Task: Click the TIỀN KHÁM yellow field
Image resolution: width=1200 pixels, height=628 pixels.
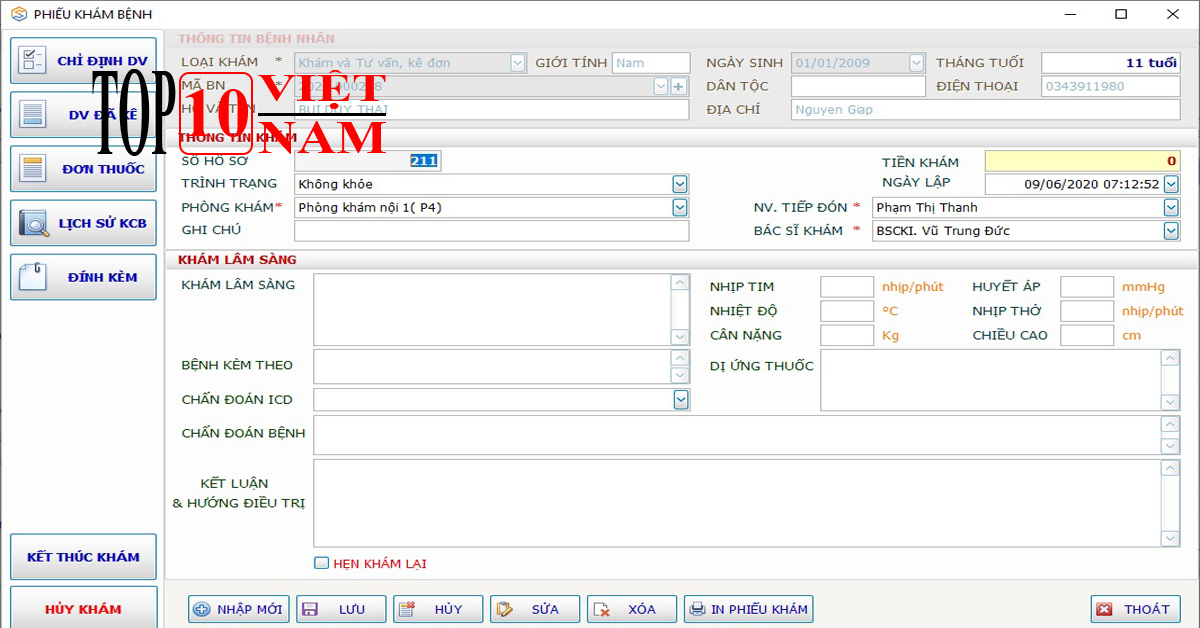Action: click(x=1082, y=161)
